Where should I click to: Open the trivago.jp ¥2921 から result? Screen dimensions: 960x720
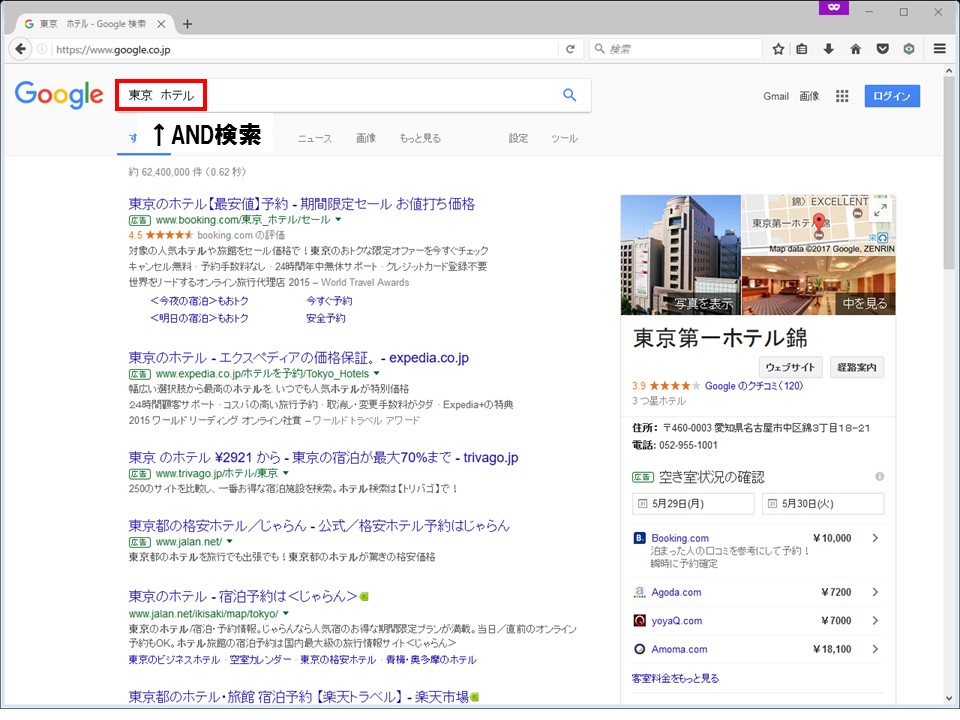coord(323,457)
